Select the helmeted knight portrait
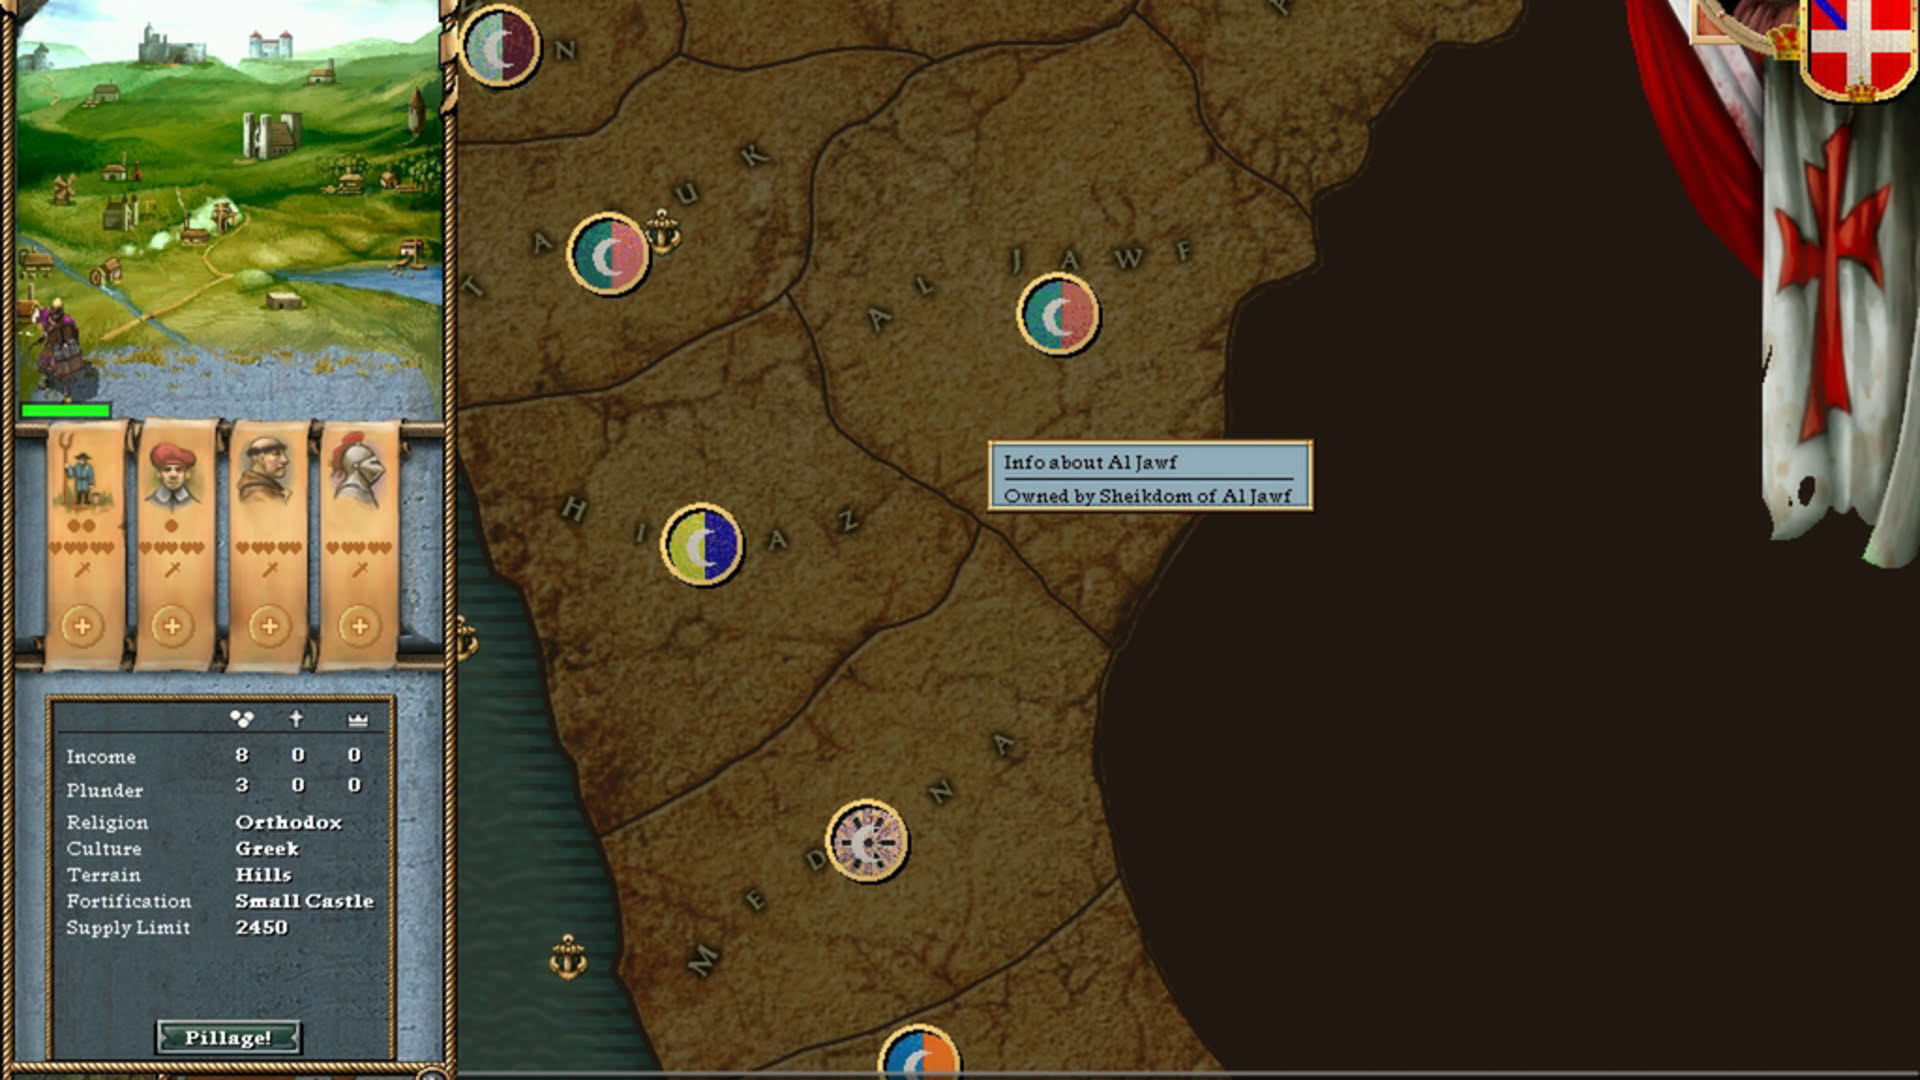 [x=358, y=470]
